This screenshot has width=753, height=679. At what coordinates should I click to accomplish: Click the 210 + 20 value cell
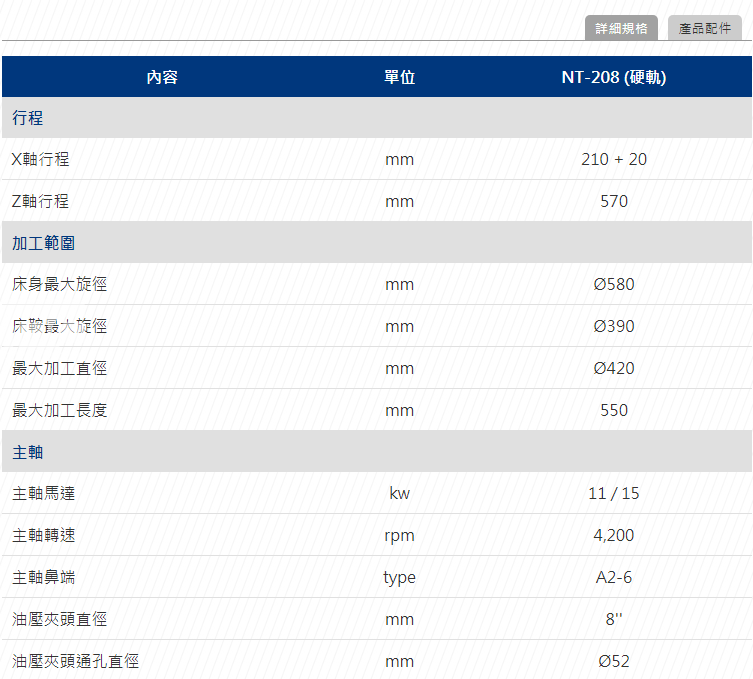click(x=614, y=159)
